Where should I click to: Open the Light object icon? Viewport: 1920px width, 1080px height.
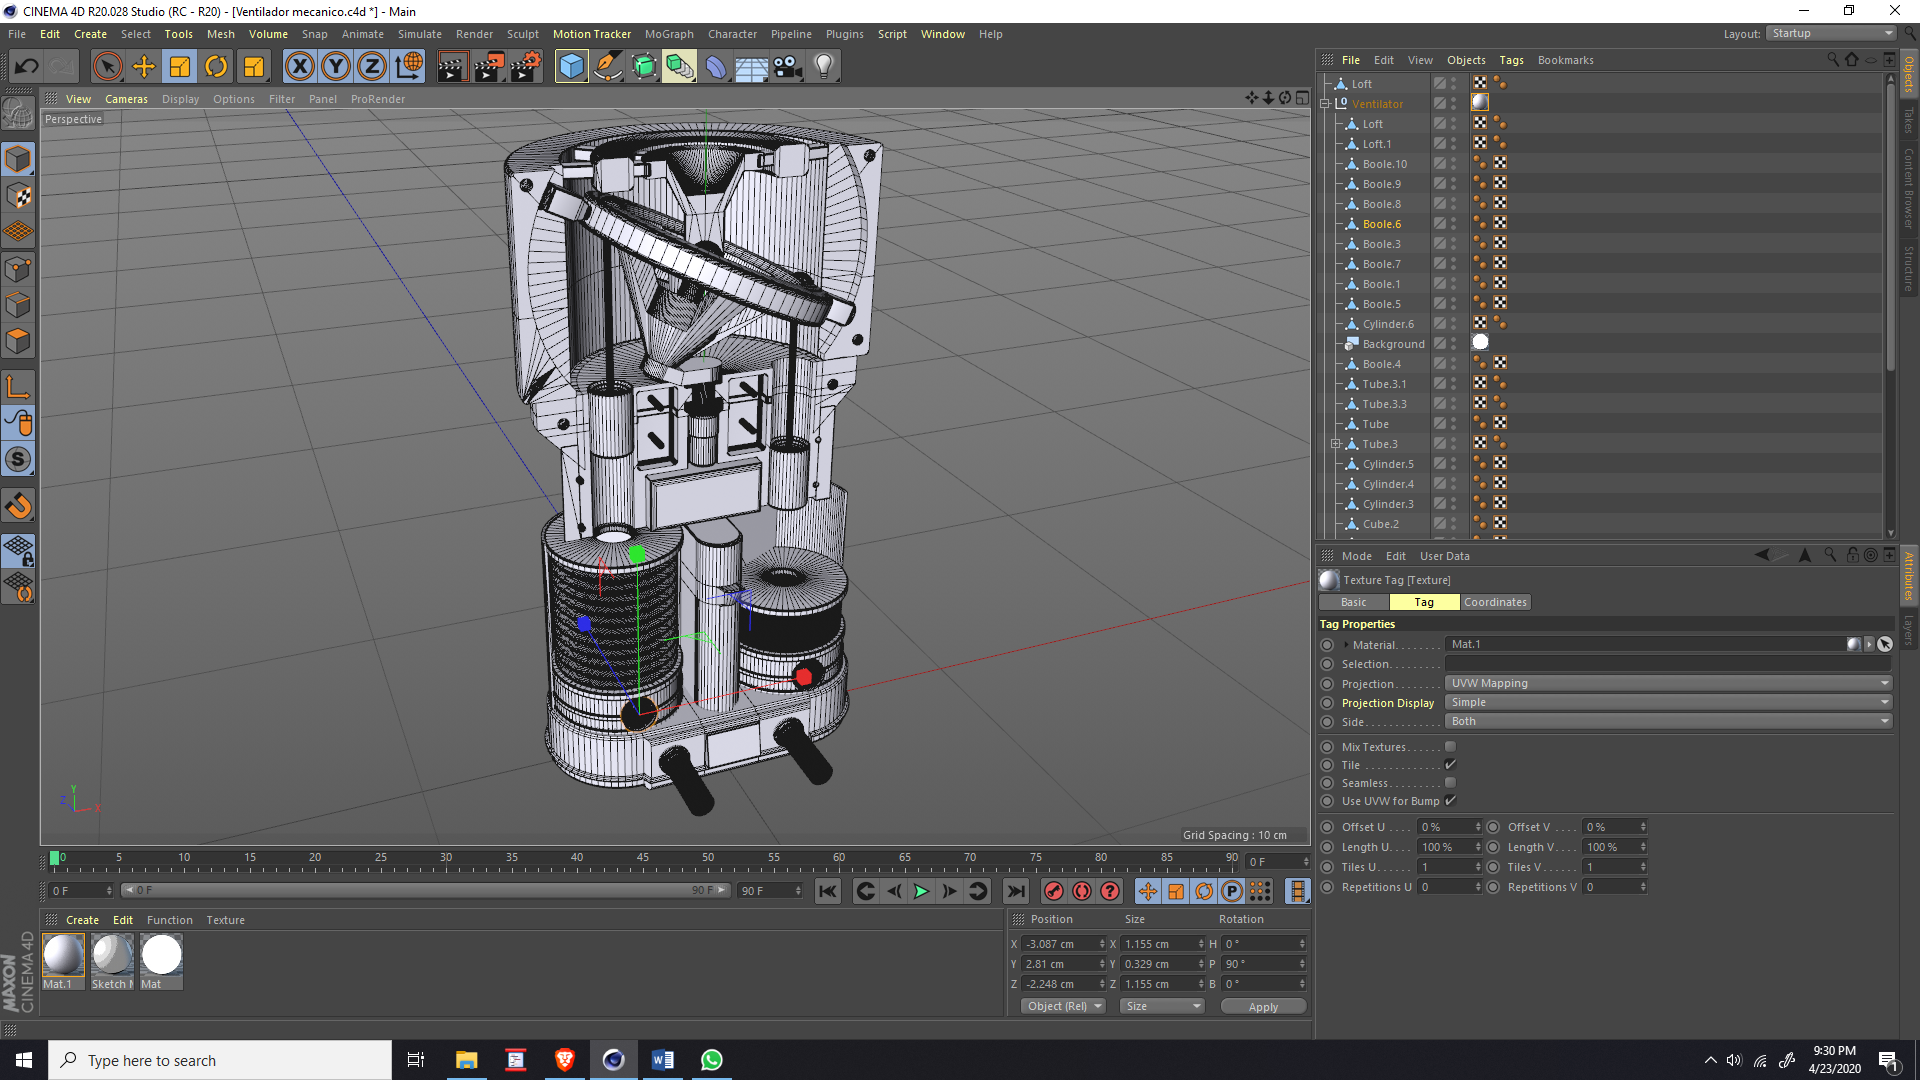823,67
